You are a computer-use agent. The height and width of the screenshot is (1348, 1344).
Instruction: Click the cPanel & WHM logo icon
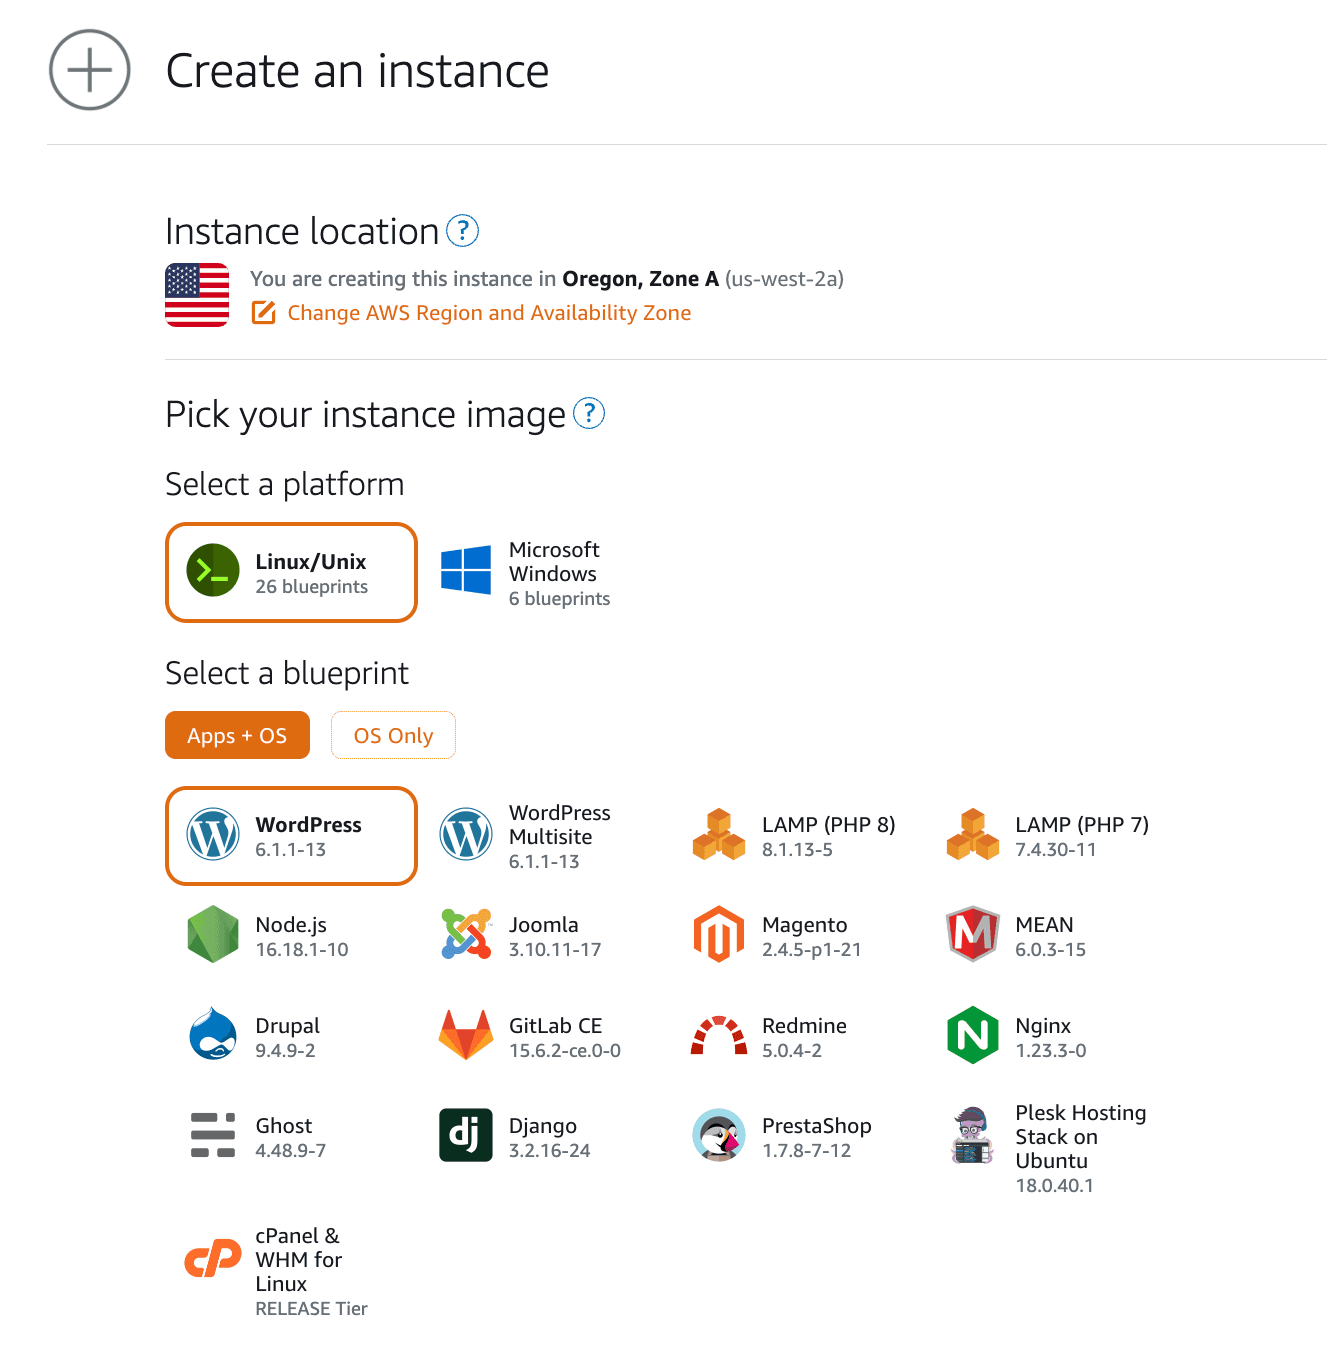(213, 1259)
